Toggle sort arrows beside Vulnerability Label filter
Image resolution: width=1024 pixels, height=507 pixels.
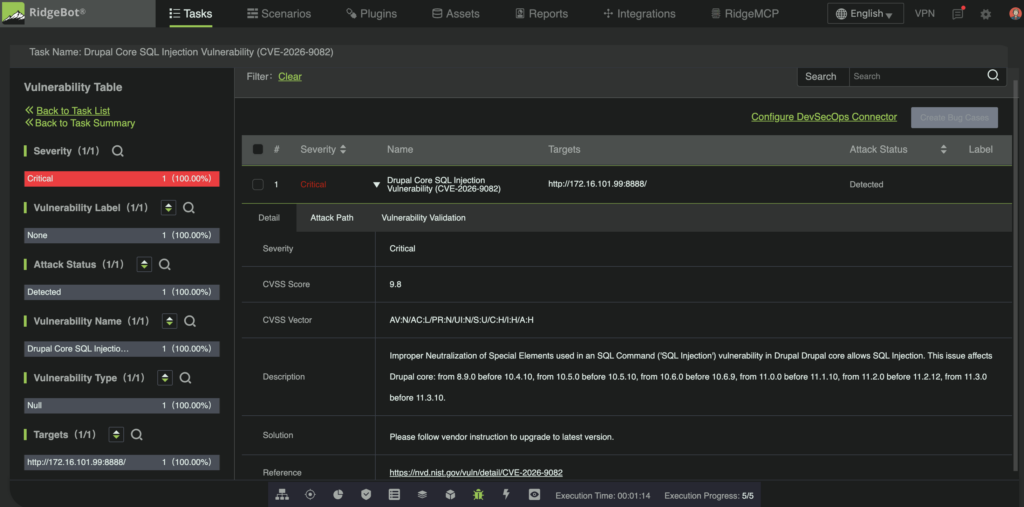coord(168,208)
